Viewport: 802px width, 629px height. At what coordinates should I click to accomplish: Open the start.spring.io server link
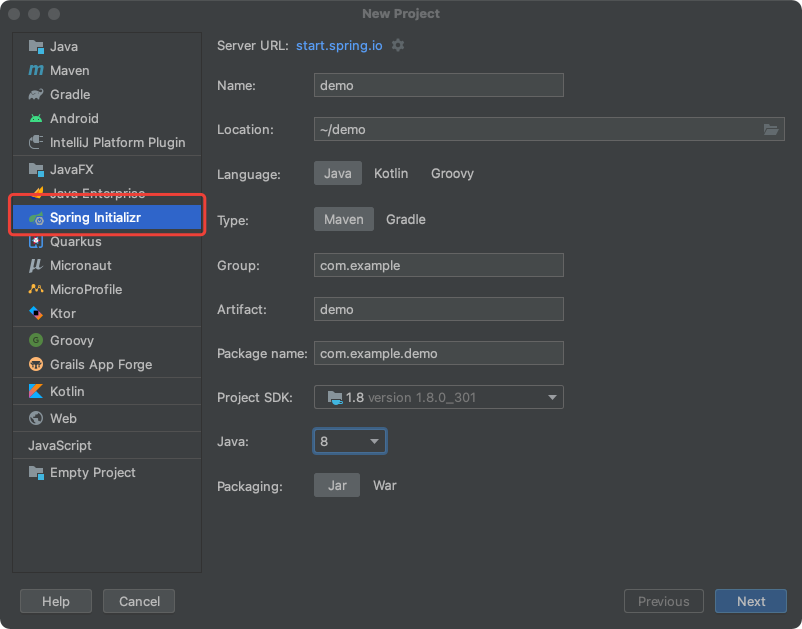(339, 46)
